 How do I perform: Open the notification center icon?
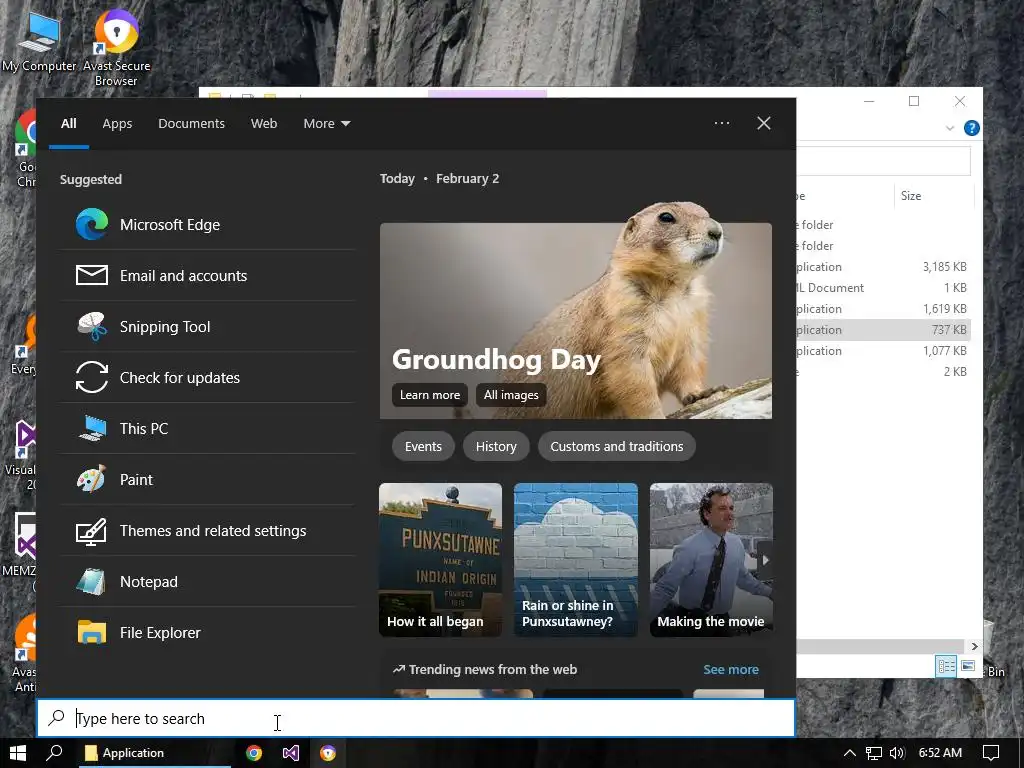click(x=991, y=753)
